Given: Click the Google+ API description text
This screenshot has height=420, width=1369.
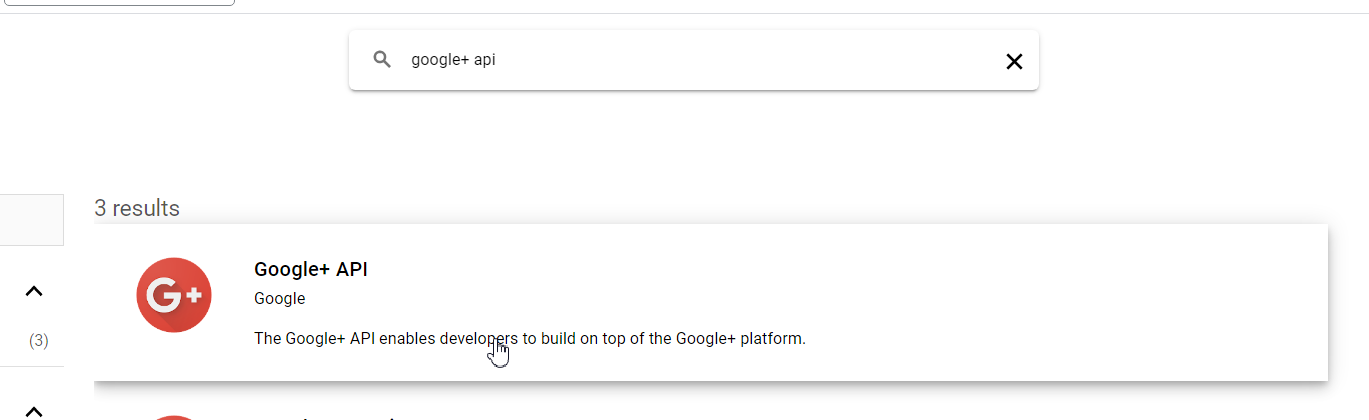Looking at the screenshot, I should [530, 338].
